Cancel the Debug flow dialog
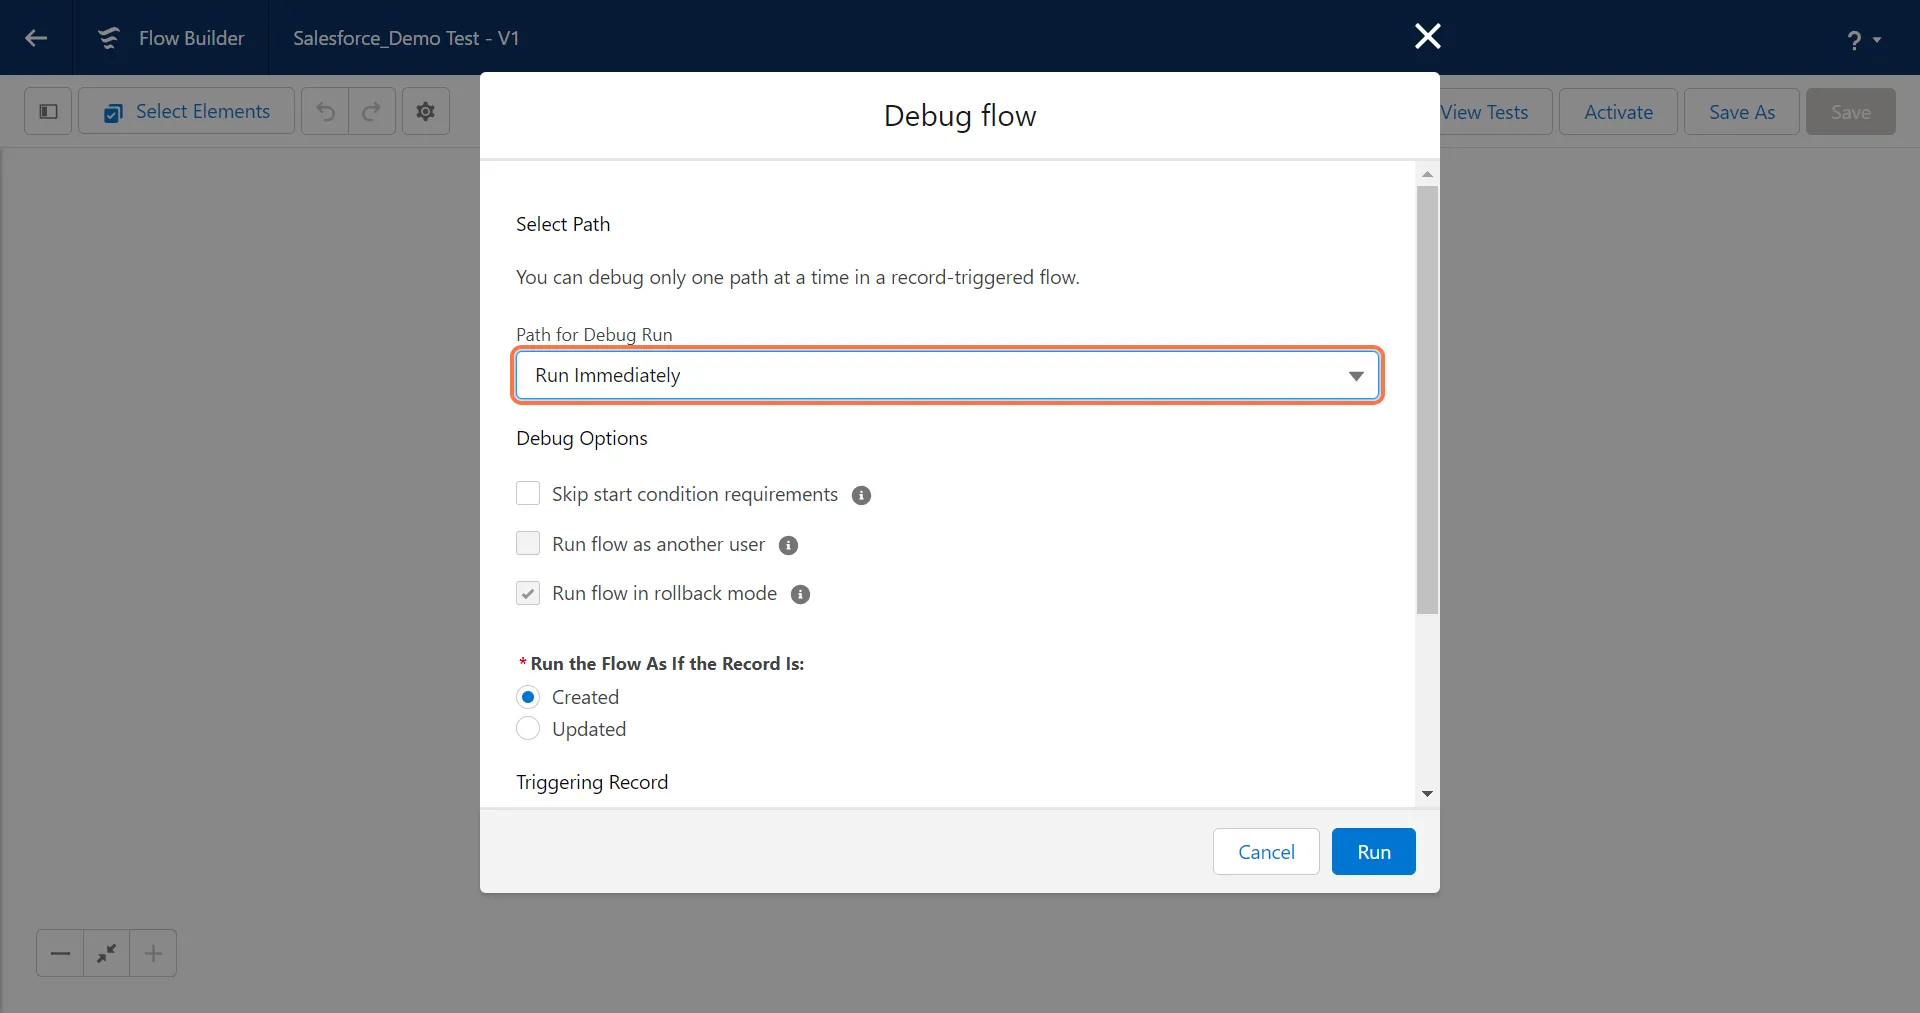Screen dimensions: 1920x1013 pyautogui.click(x=1266, y=852)
